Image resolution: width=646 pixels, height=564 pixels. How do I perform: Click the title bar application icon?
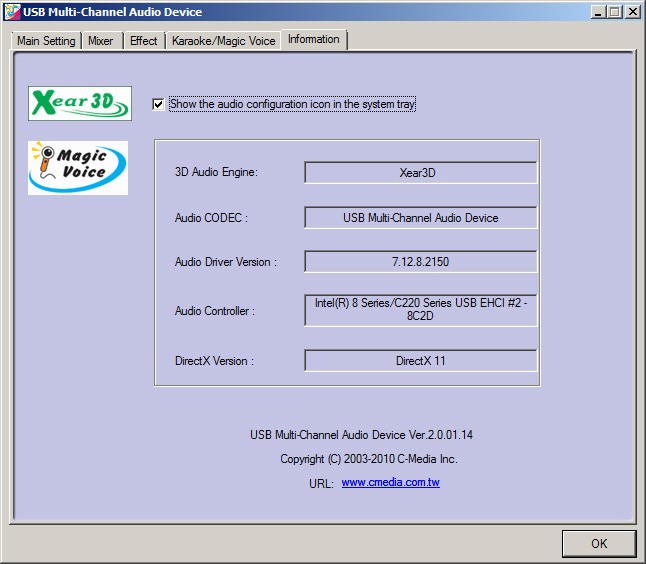coord(11,12)
